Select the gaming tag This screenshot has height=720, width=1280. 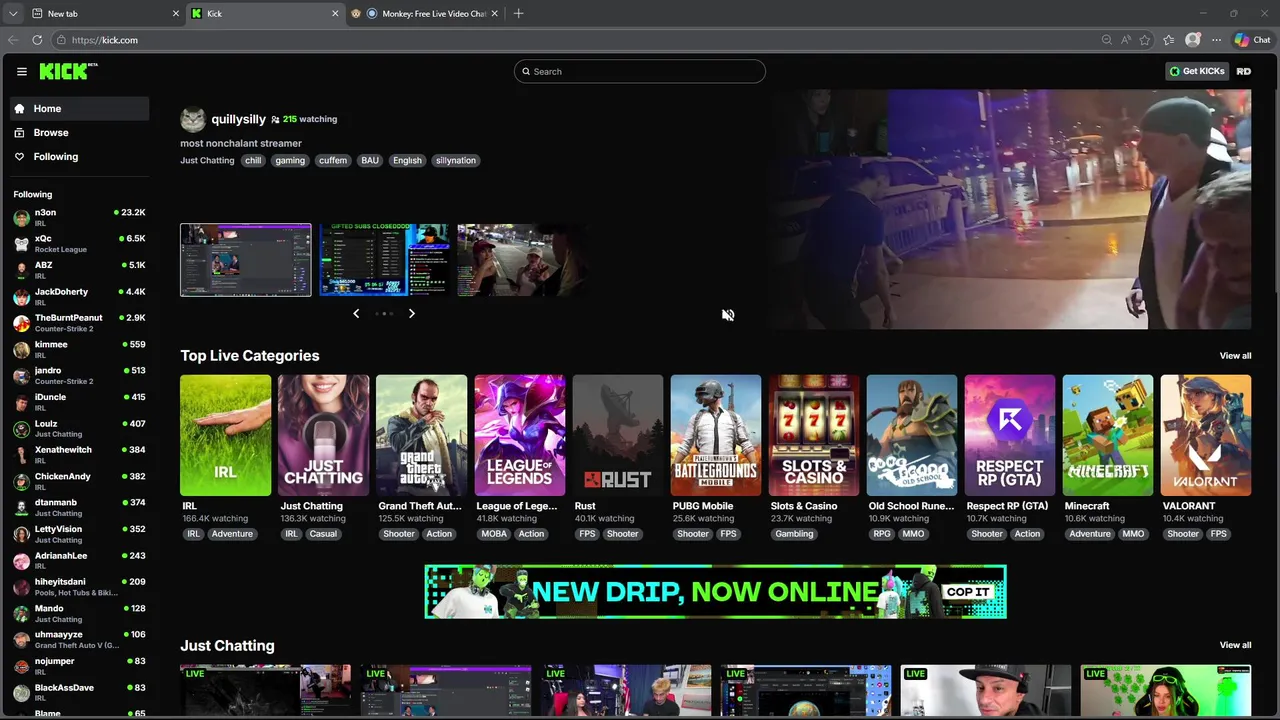pyautogui.click(x=290, y=160)
